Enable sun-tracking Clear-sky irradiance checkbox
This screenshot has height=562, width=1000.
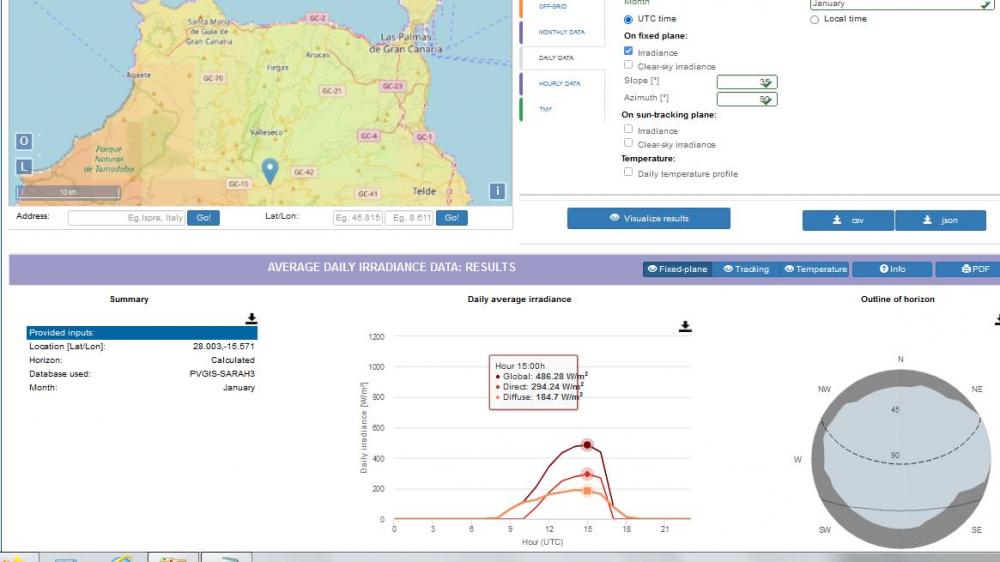click(x=628, y=144)
